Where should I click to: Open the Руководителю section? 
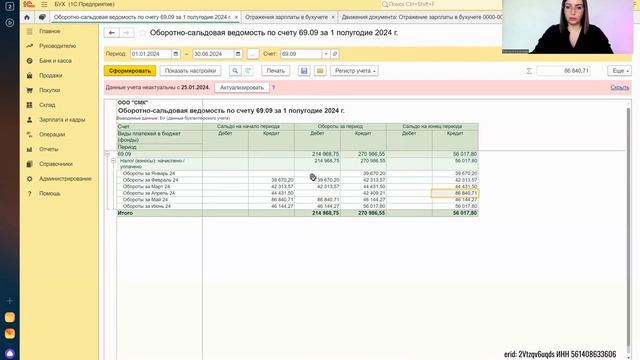click(x=58, y=46)
